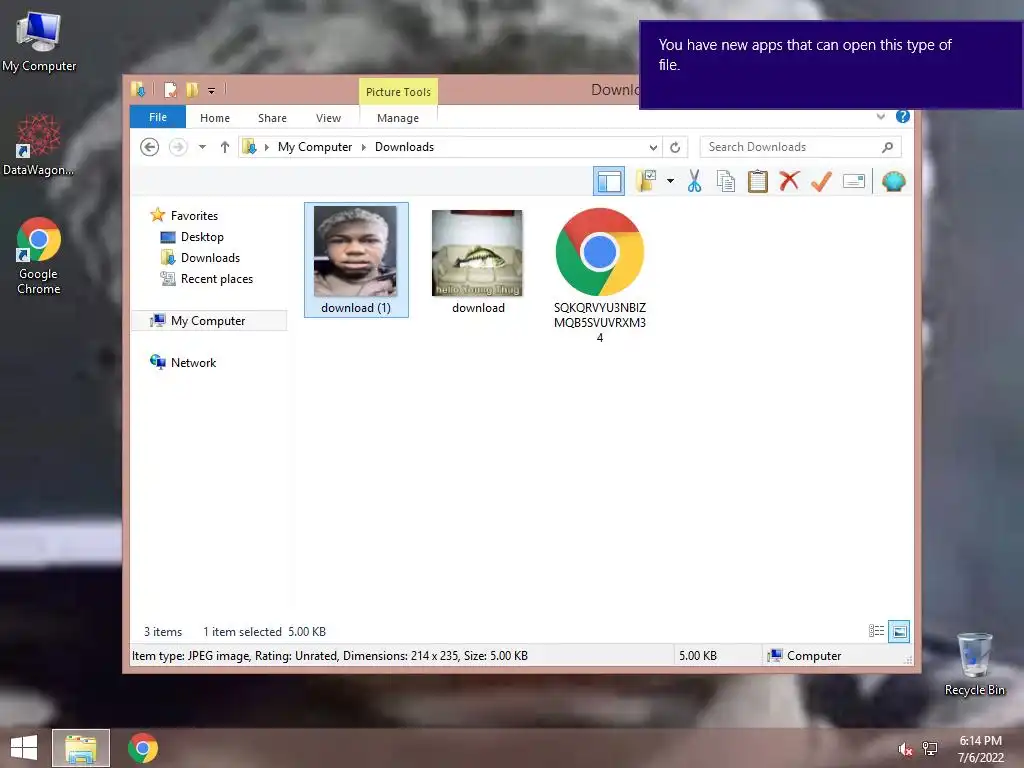The image size is (1024, 768).
Task: Switch to the Home ribbon tab
Action: click(x=215, y=118)
